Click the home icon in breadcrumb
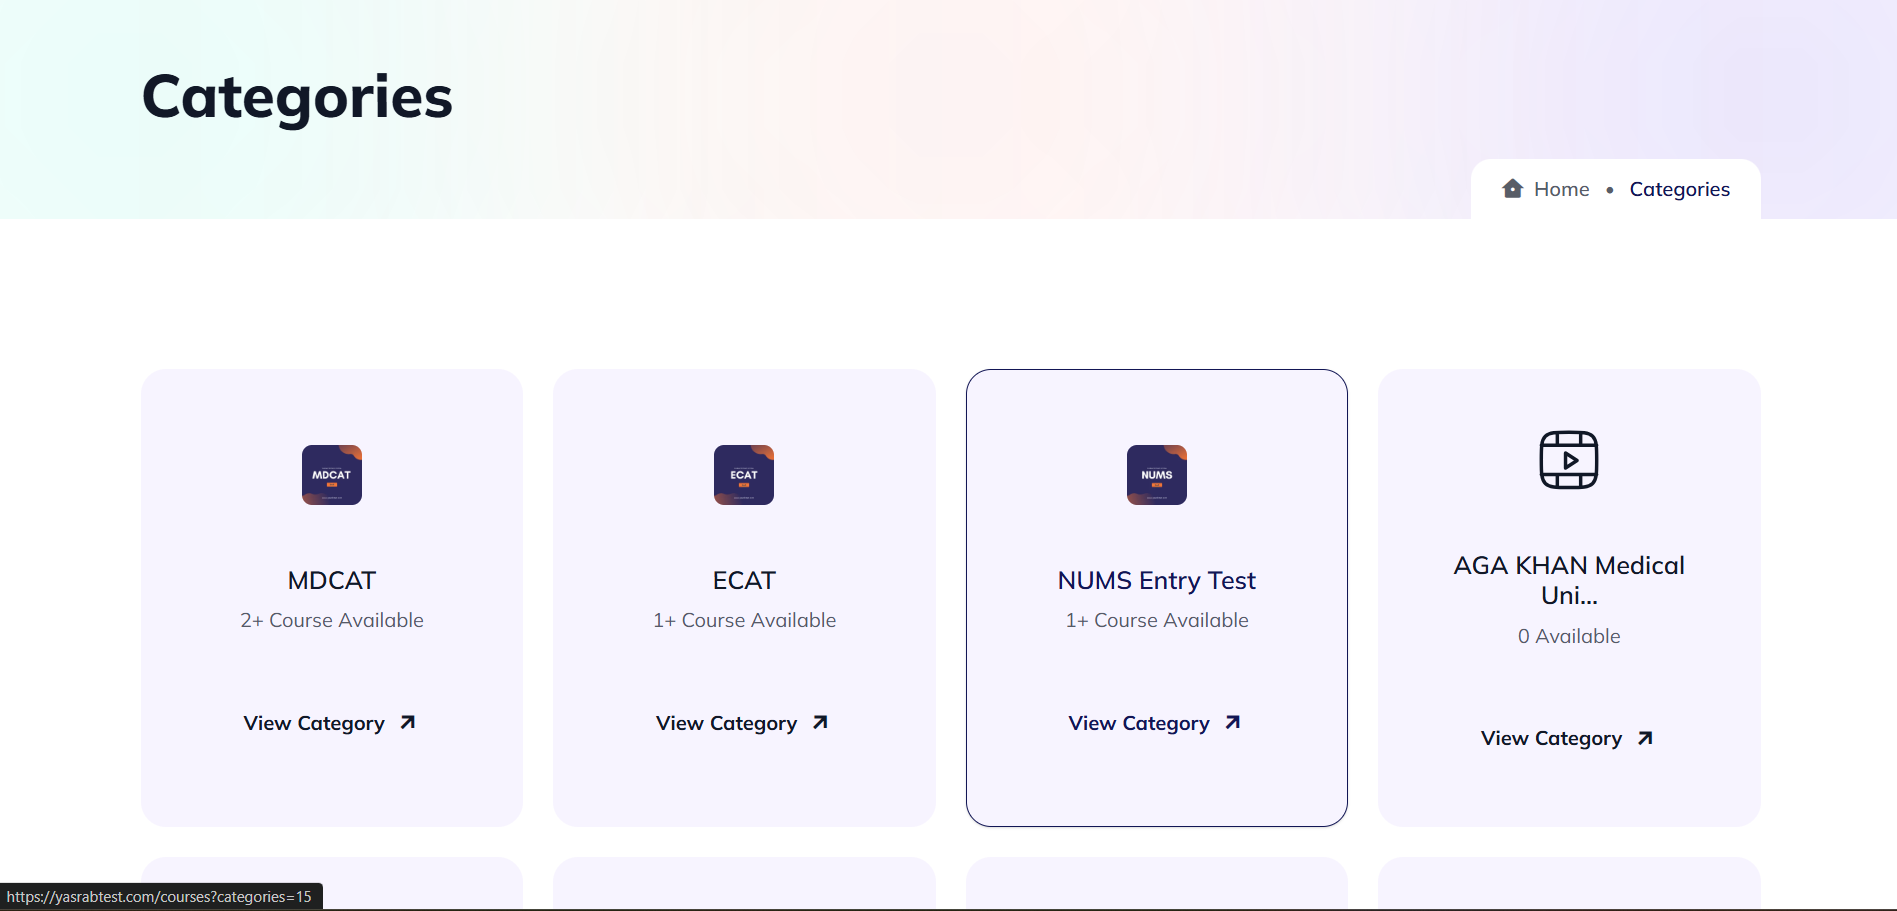Screen dimensions: 1897x911 1512,188
